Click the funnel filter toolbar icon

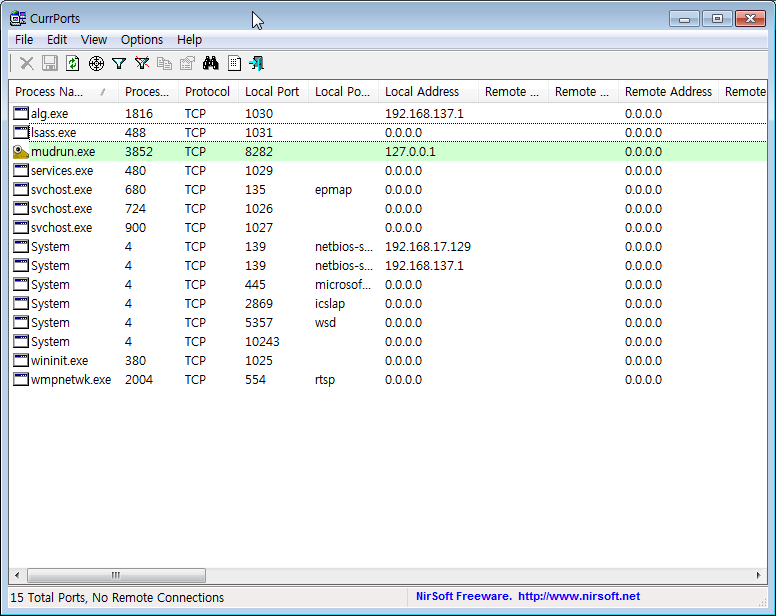click(x=119, y=63)
